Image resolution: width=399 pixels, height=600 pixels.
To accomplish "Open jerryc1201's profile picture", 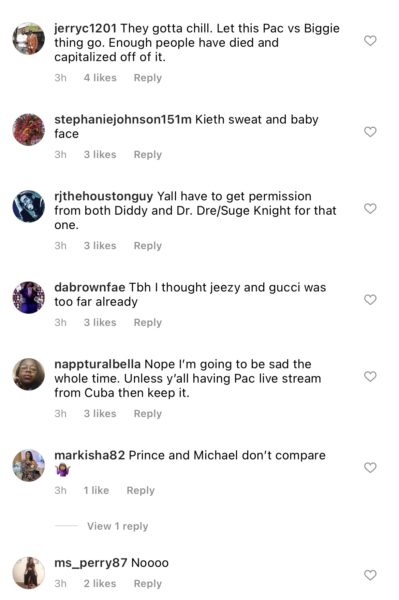I will pyautogui.click(x=29, y=38).
